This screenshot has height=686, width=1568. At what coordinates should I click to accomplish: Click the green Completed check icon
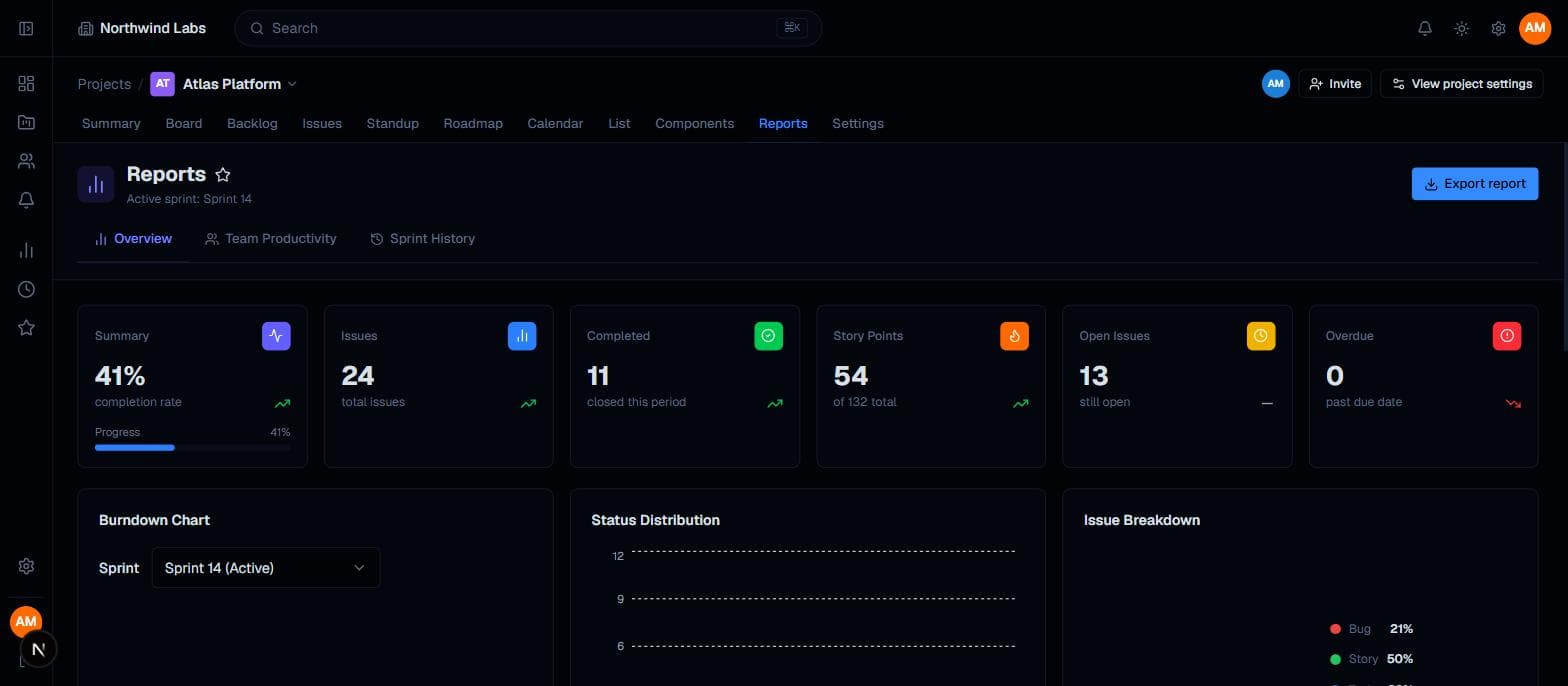click(x=768, y=336)
